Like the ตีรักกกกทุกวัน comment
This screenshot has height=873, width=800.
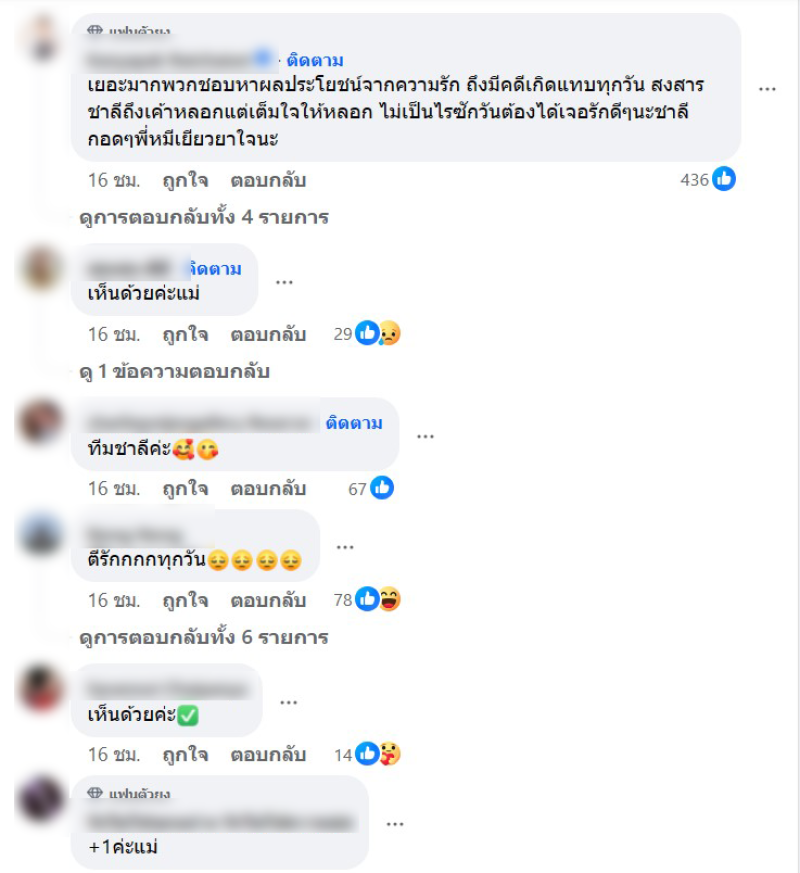pyautogui.click(x=185, y=600)
